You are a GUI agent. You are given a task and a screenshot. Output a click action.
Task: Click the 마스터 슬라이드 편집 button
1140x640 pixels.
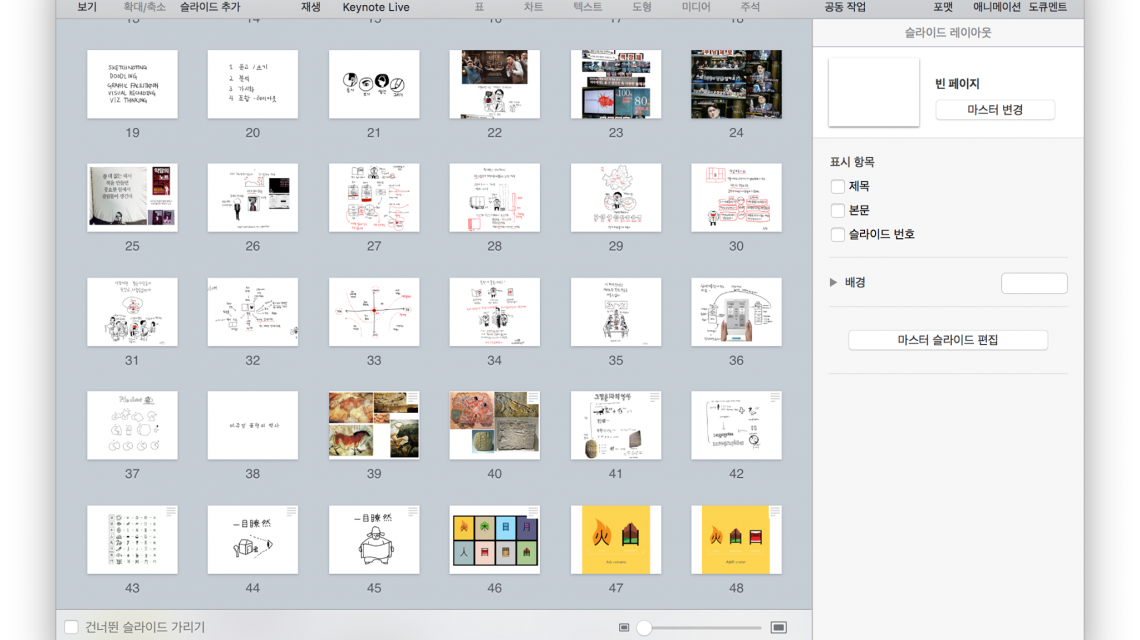click(x=947, y=340)
